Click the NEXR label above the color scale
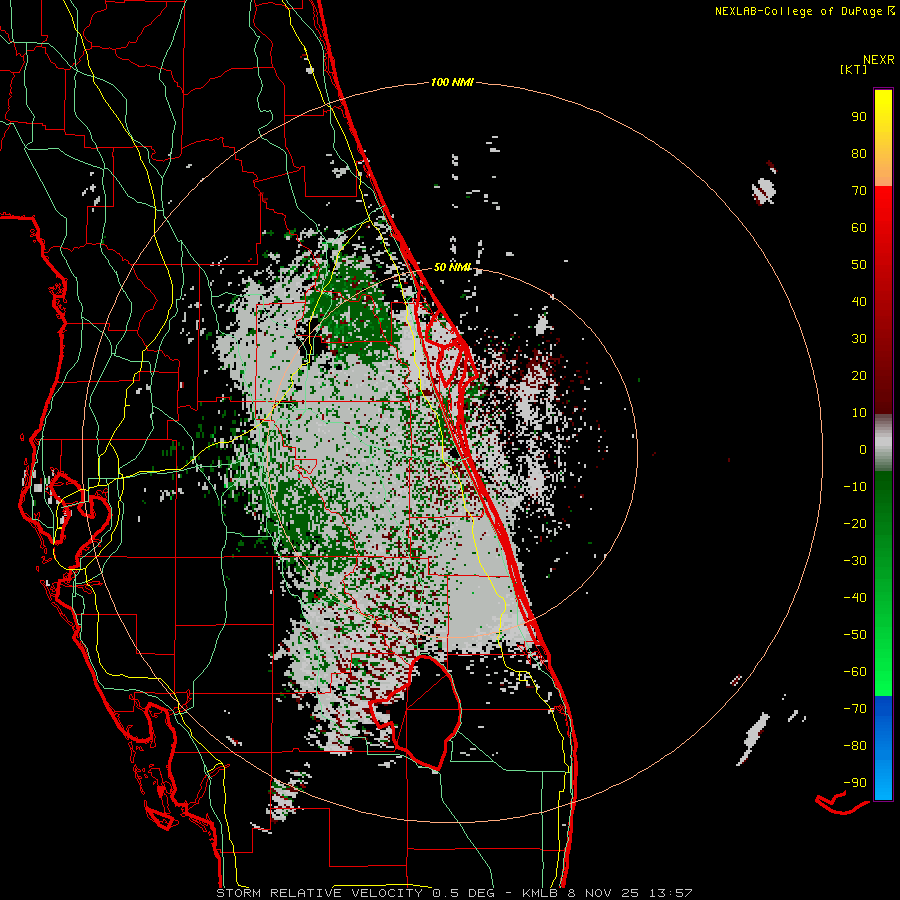Screen dimensions: 900x900 click(x=878, y=60)
